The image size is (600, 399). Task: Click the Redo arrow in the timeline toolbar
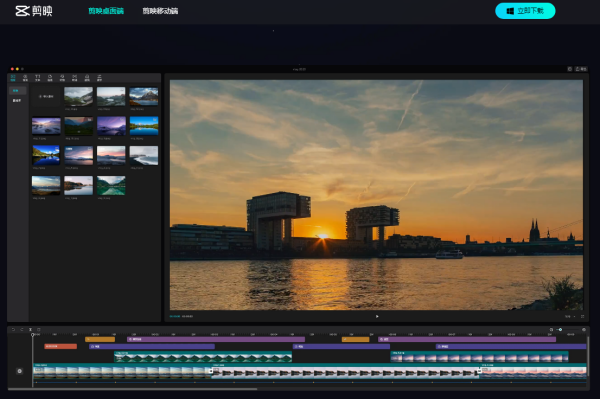click(22, 329)
